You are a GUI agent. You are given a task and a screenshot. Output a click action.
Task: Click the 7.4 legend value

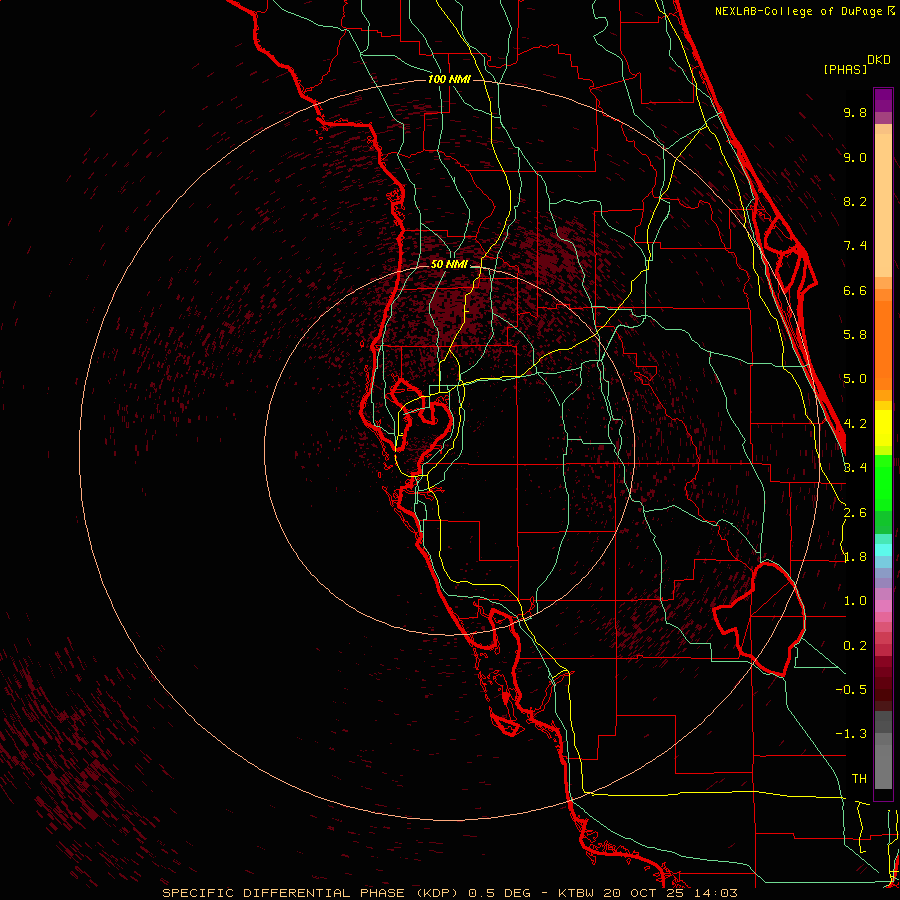(x=855, y=246)
